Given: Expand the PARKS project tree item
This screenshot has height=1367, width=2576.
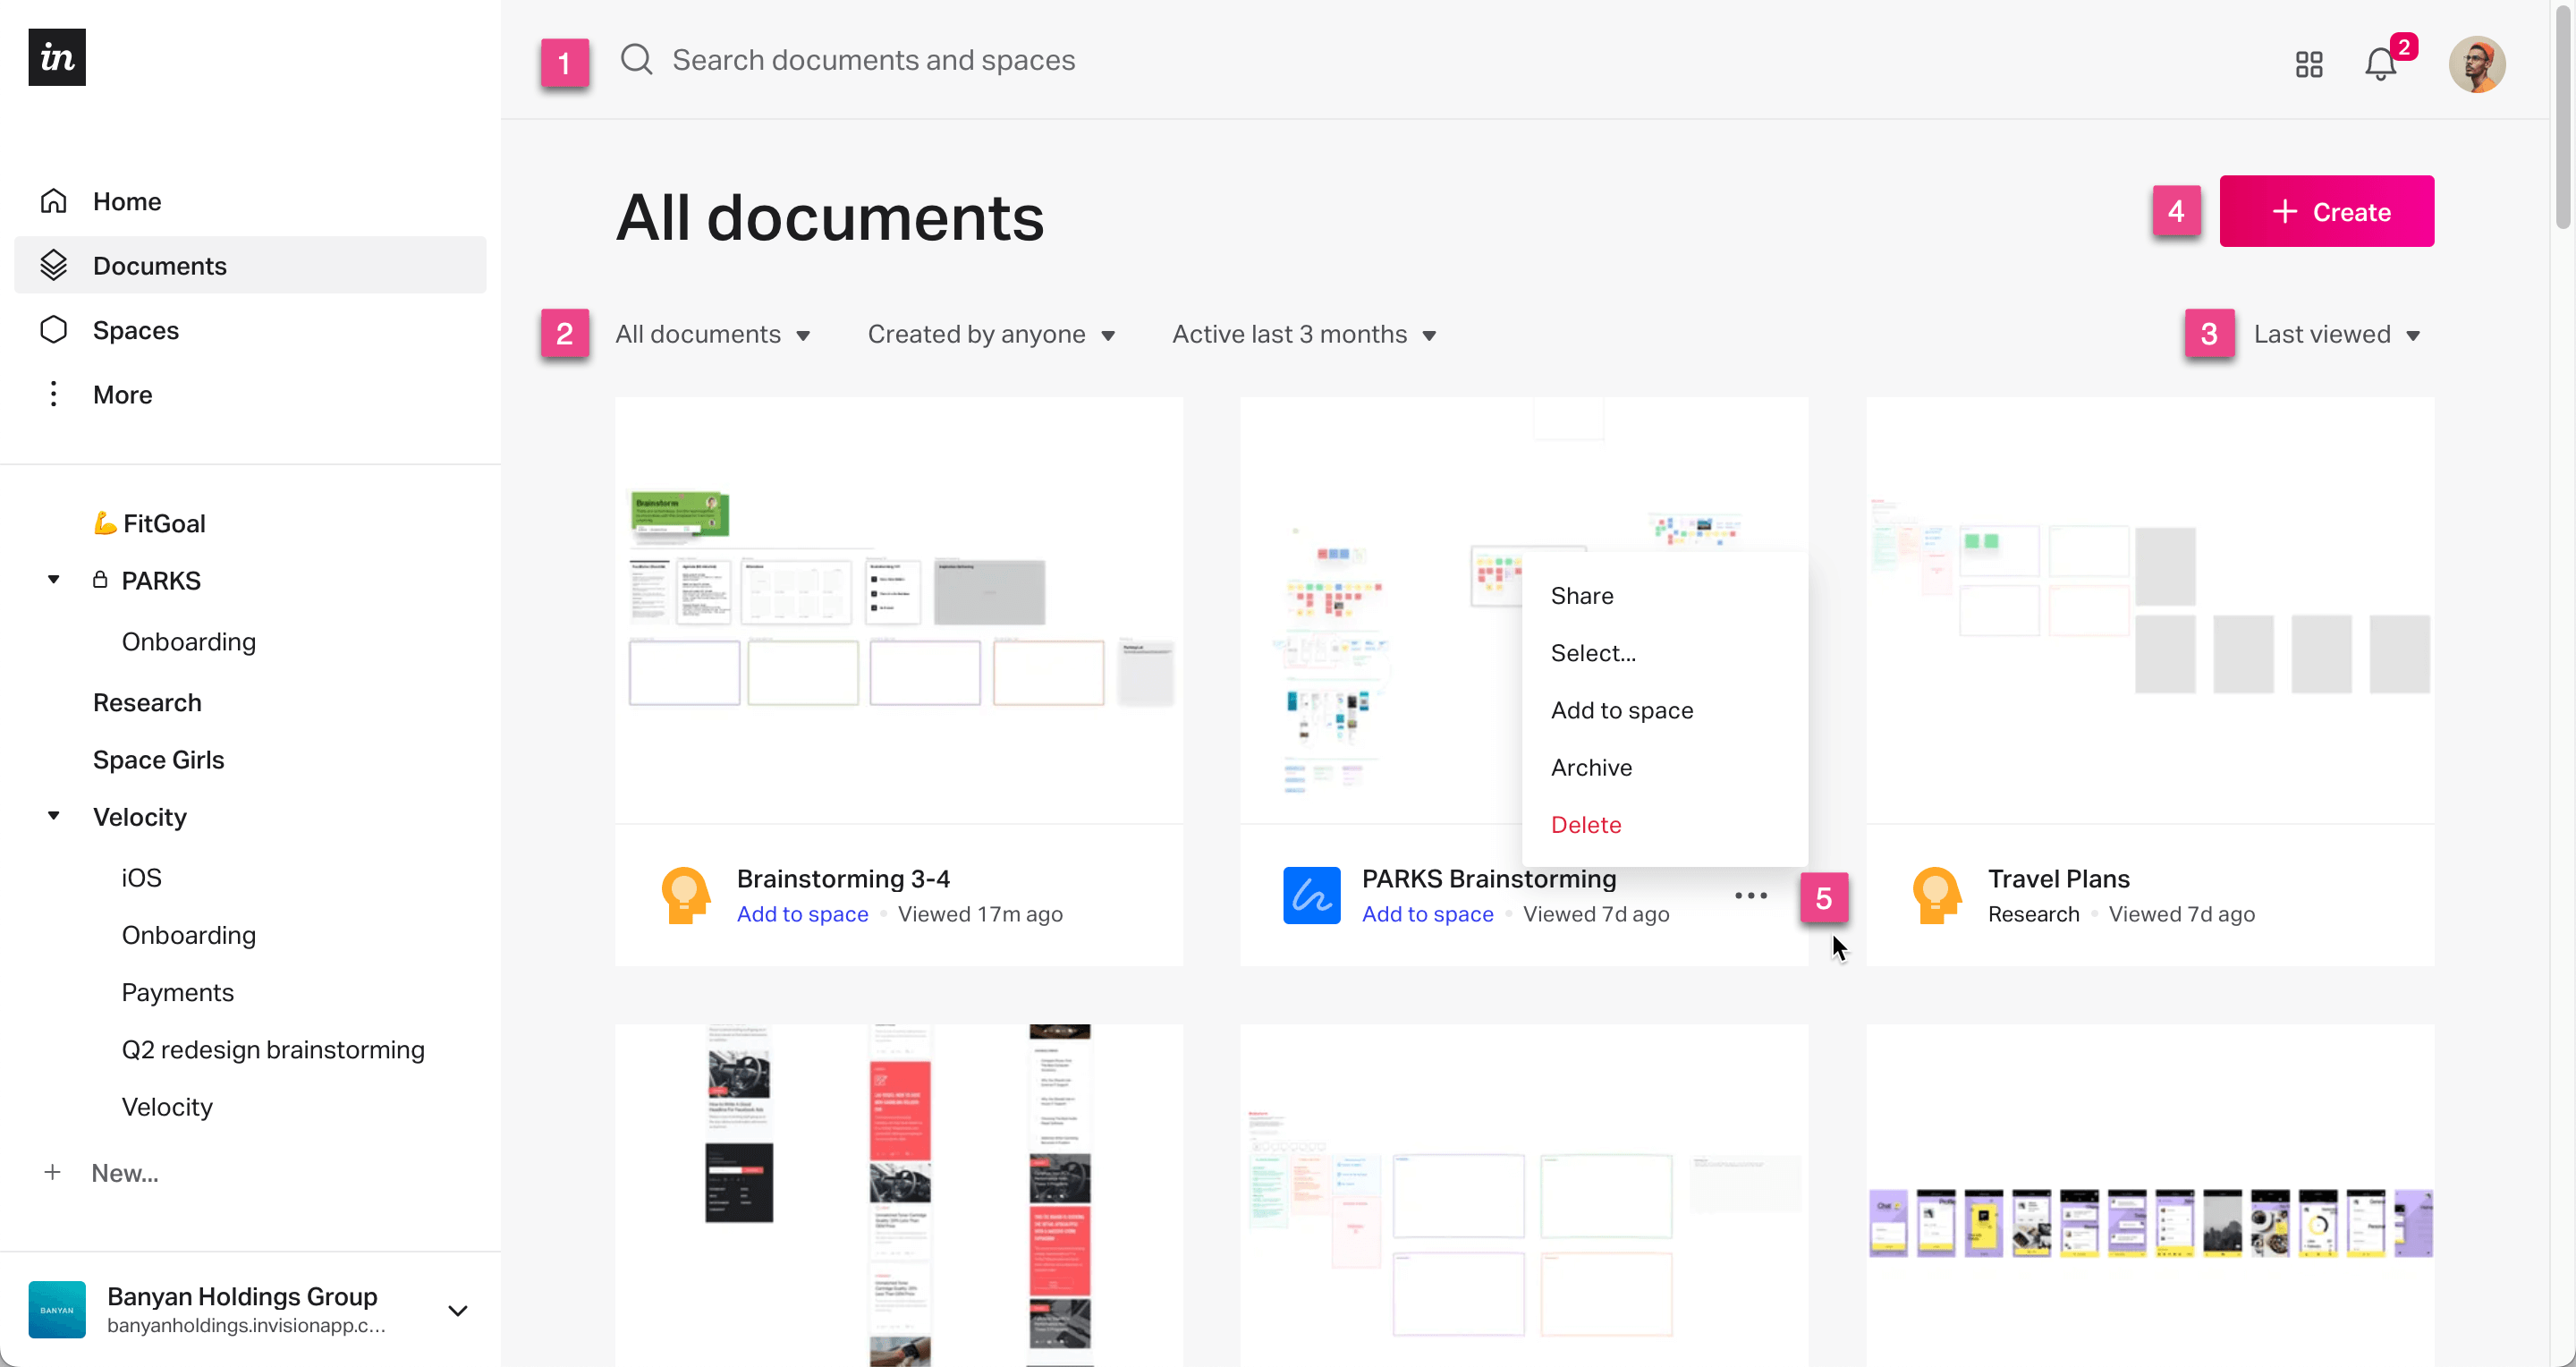Looking at the screenshot, I should point(51,580).
